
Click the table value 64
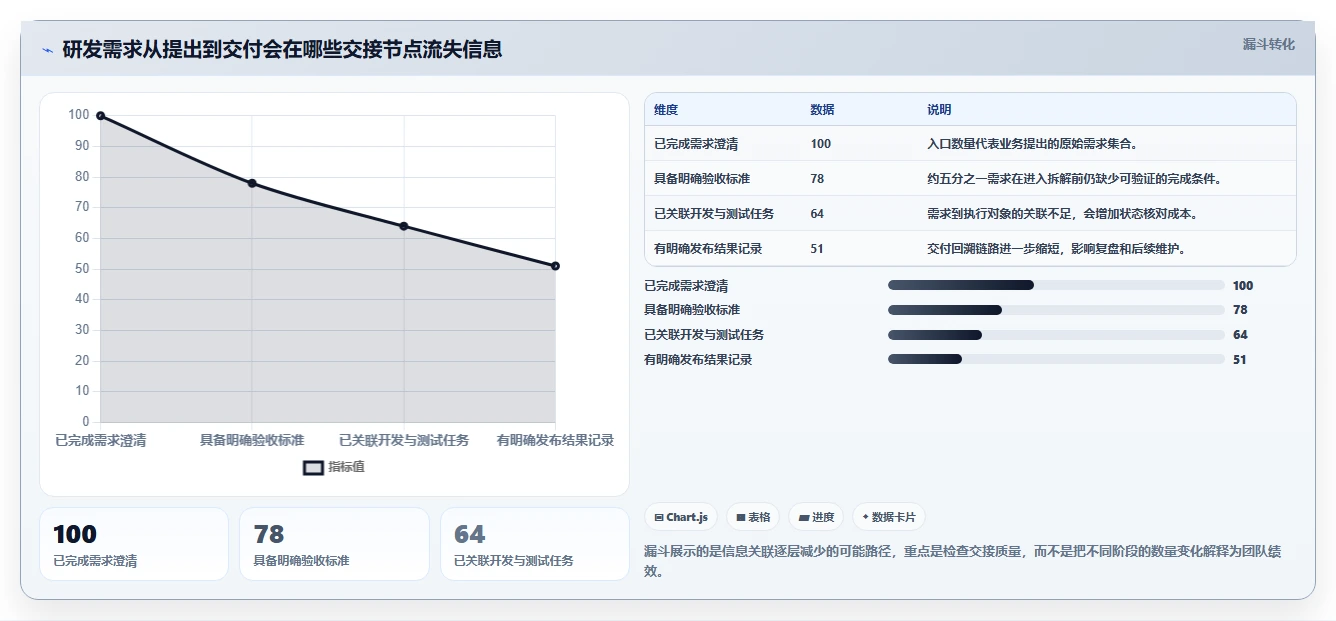(x=817, y=214)
